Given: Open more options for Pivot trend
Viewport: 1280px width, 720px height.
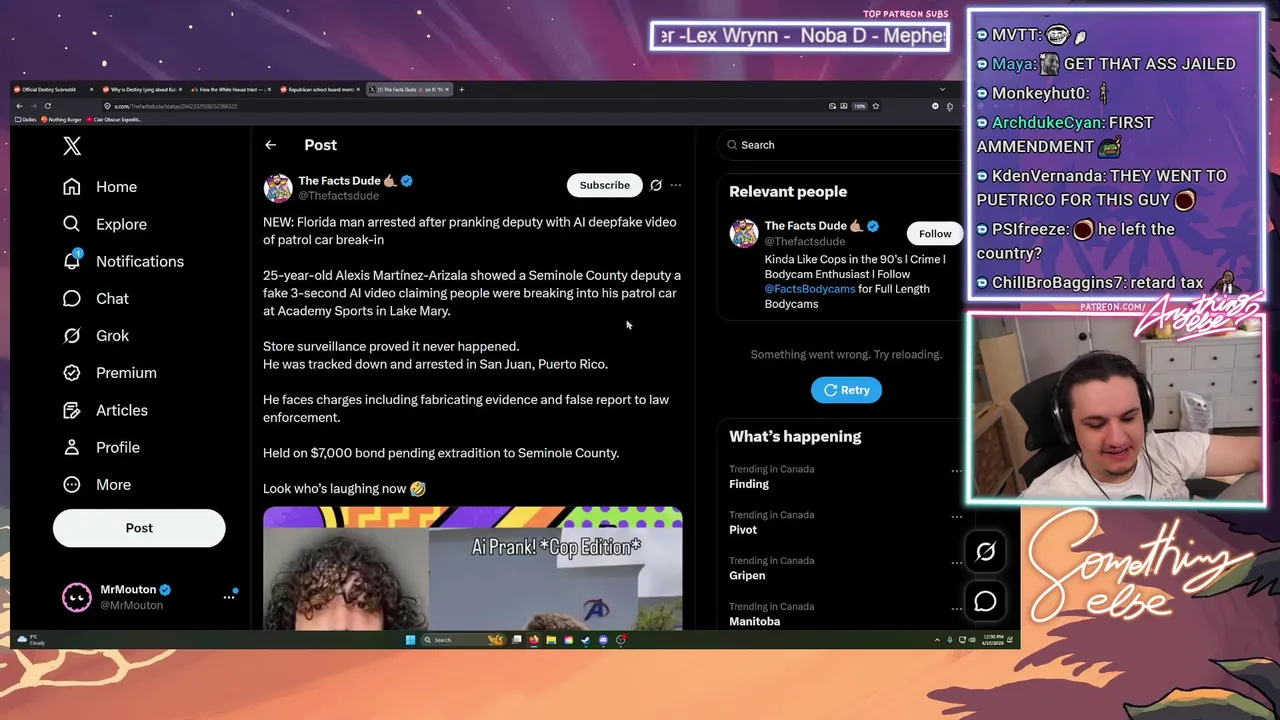Looking at the screenshot, I should tap(956, 516).
